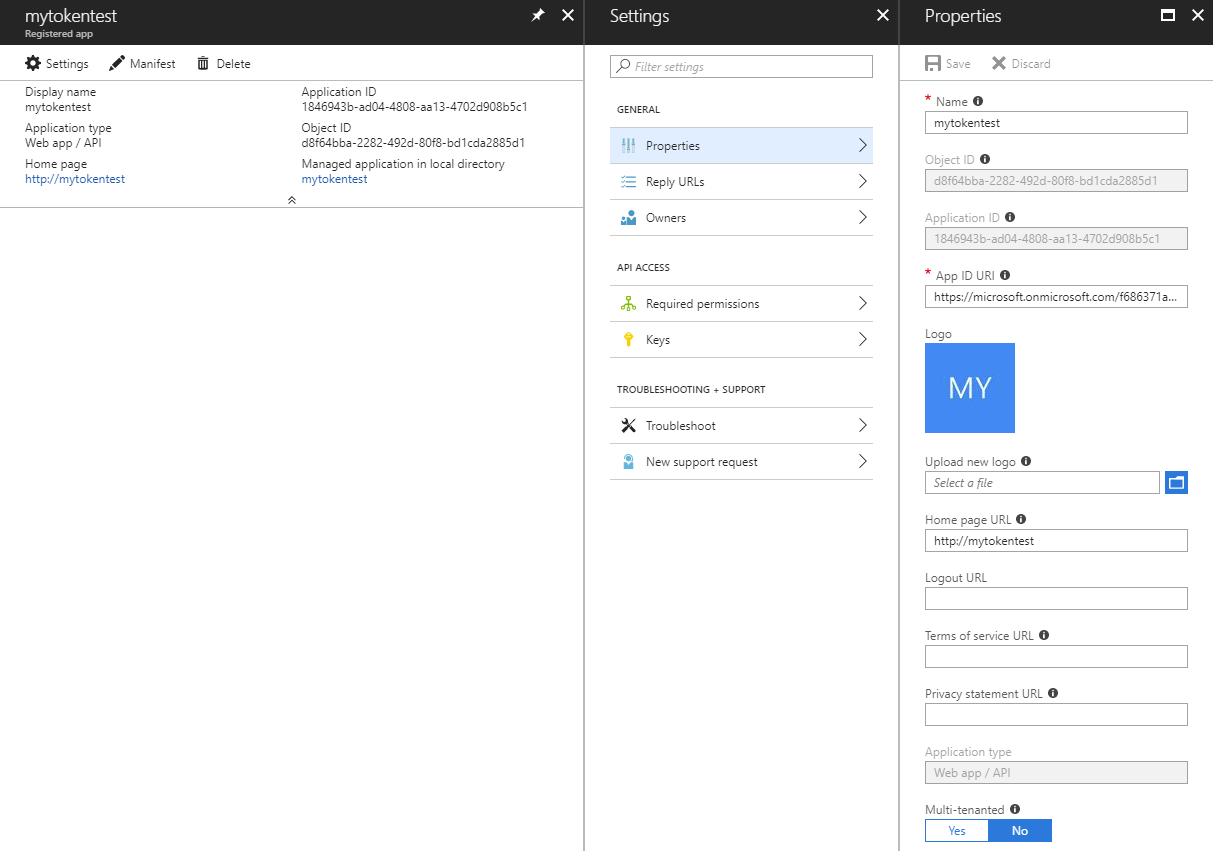The width and height of the screenshot is (1213, 851).
Task: Delete the registered app via trash icon
Action: (x=223, y=63)
